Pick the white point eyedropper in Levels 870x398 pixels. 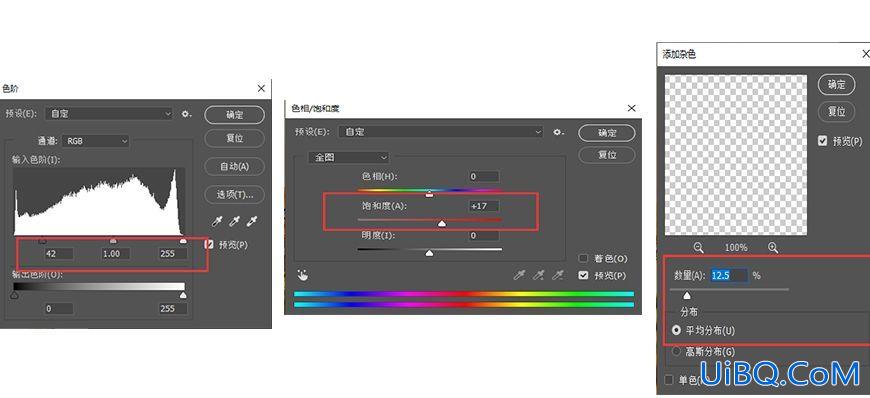252,222
